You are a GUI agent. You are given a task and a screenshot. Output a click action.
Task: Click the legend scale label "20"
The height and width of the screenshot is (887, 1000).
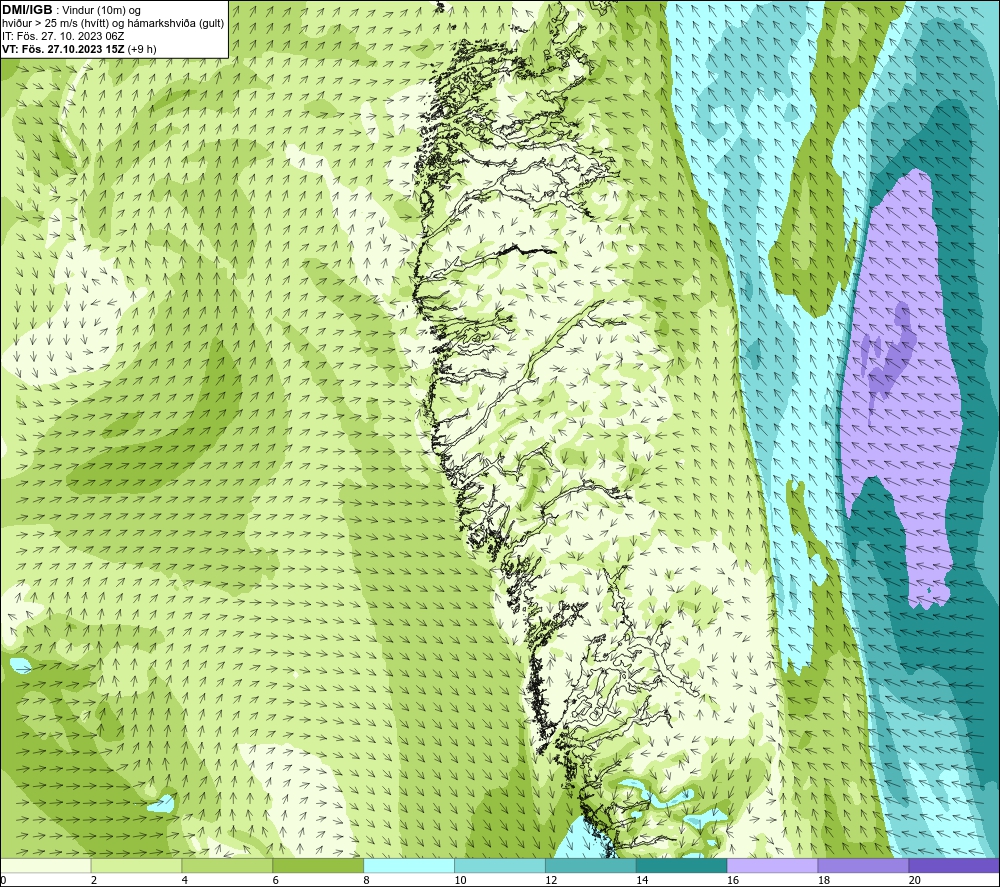915,881
